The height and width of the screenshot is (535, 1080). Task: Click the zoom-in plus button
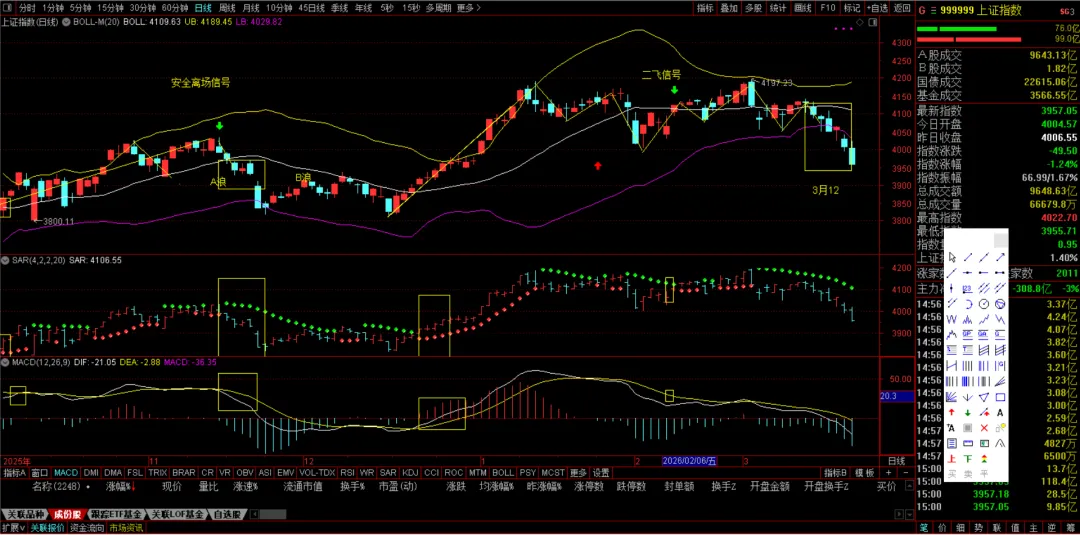[x=889, y=473]
